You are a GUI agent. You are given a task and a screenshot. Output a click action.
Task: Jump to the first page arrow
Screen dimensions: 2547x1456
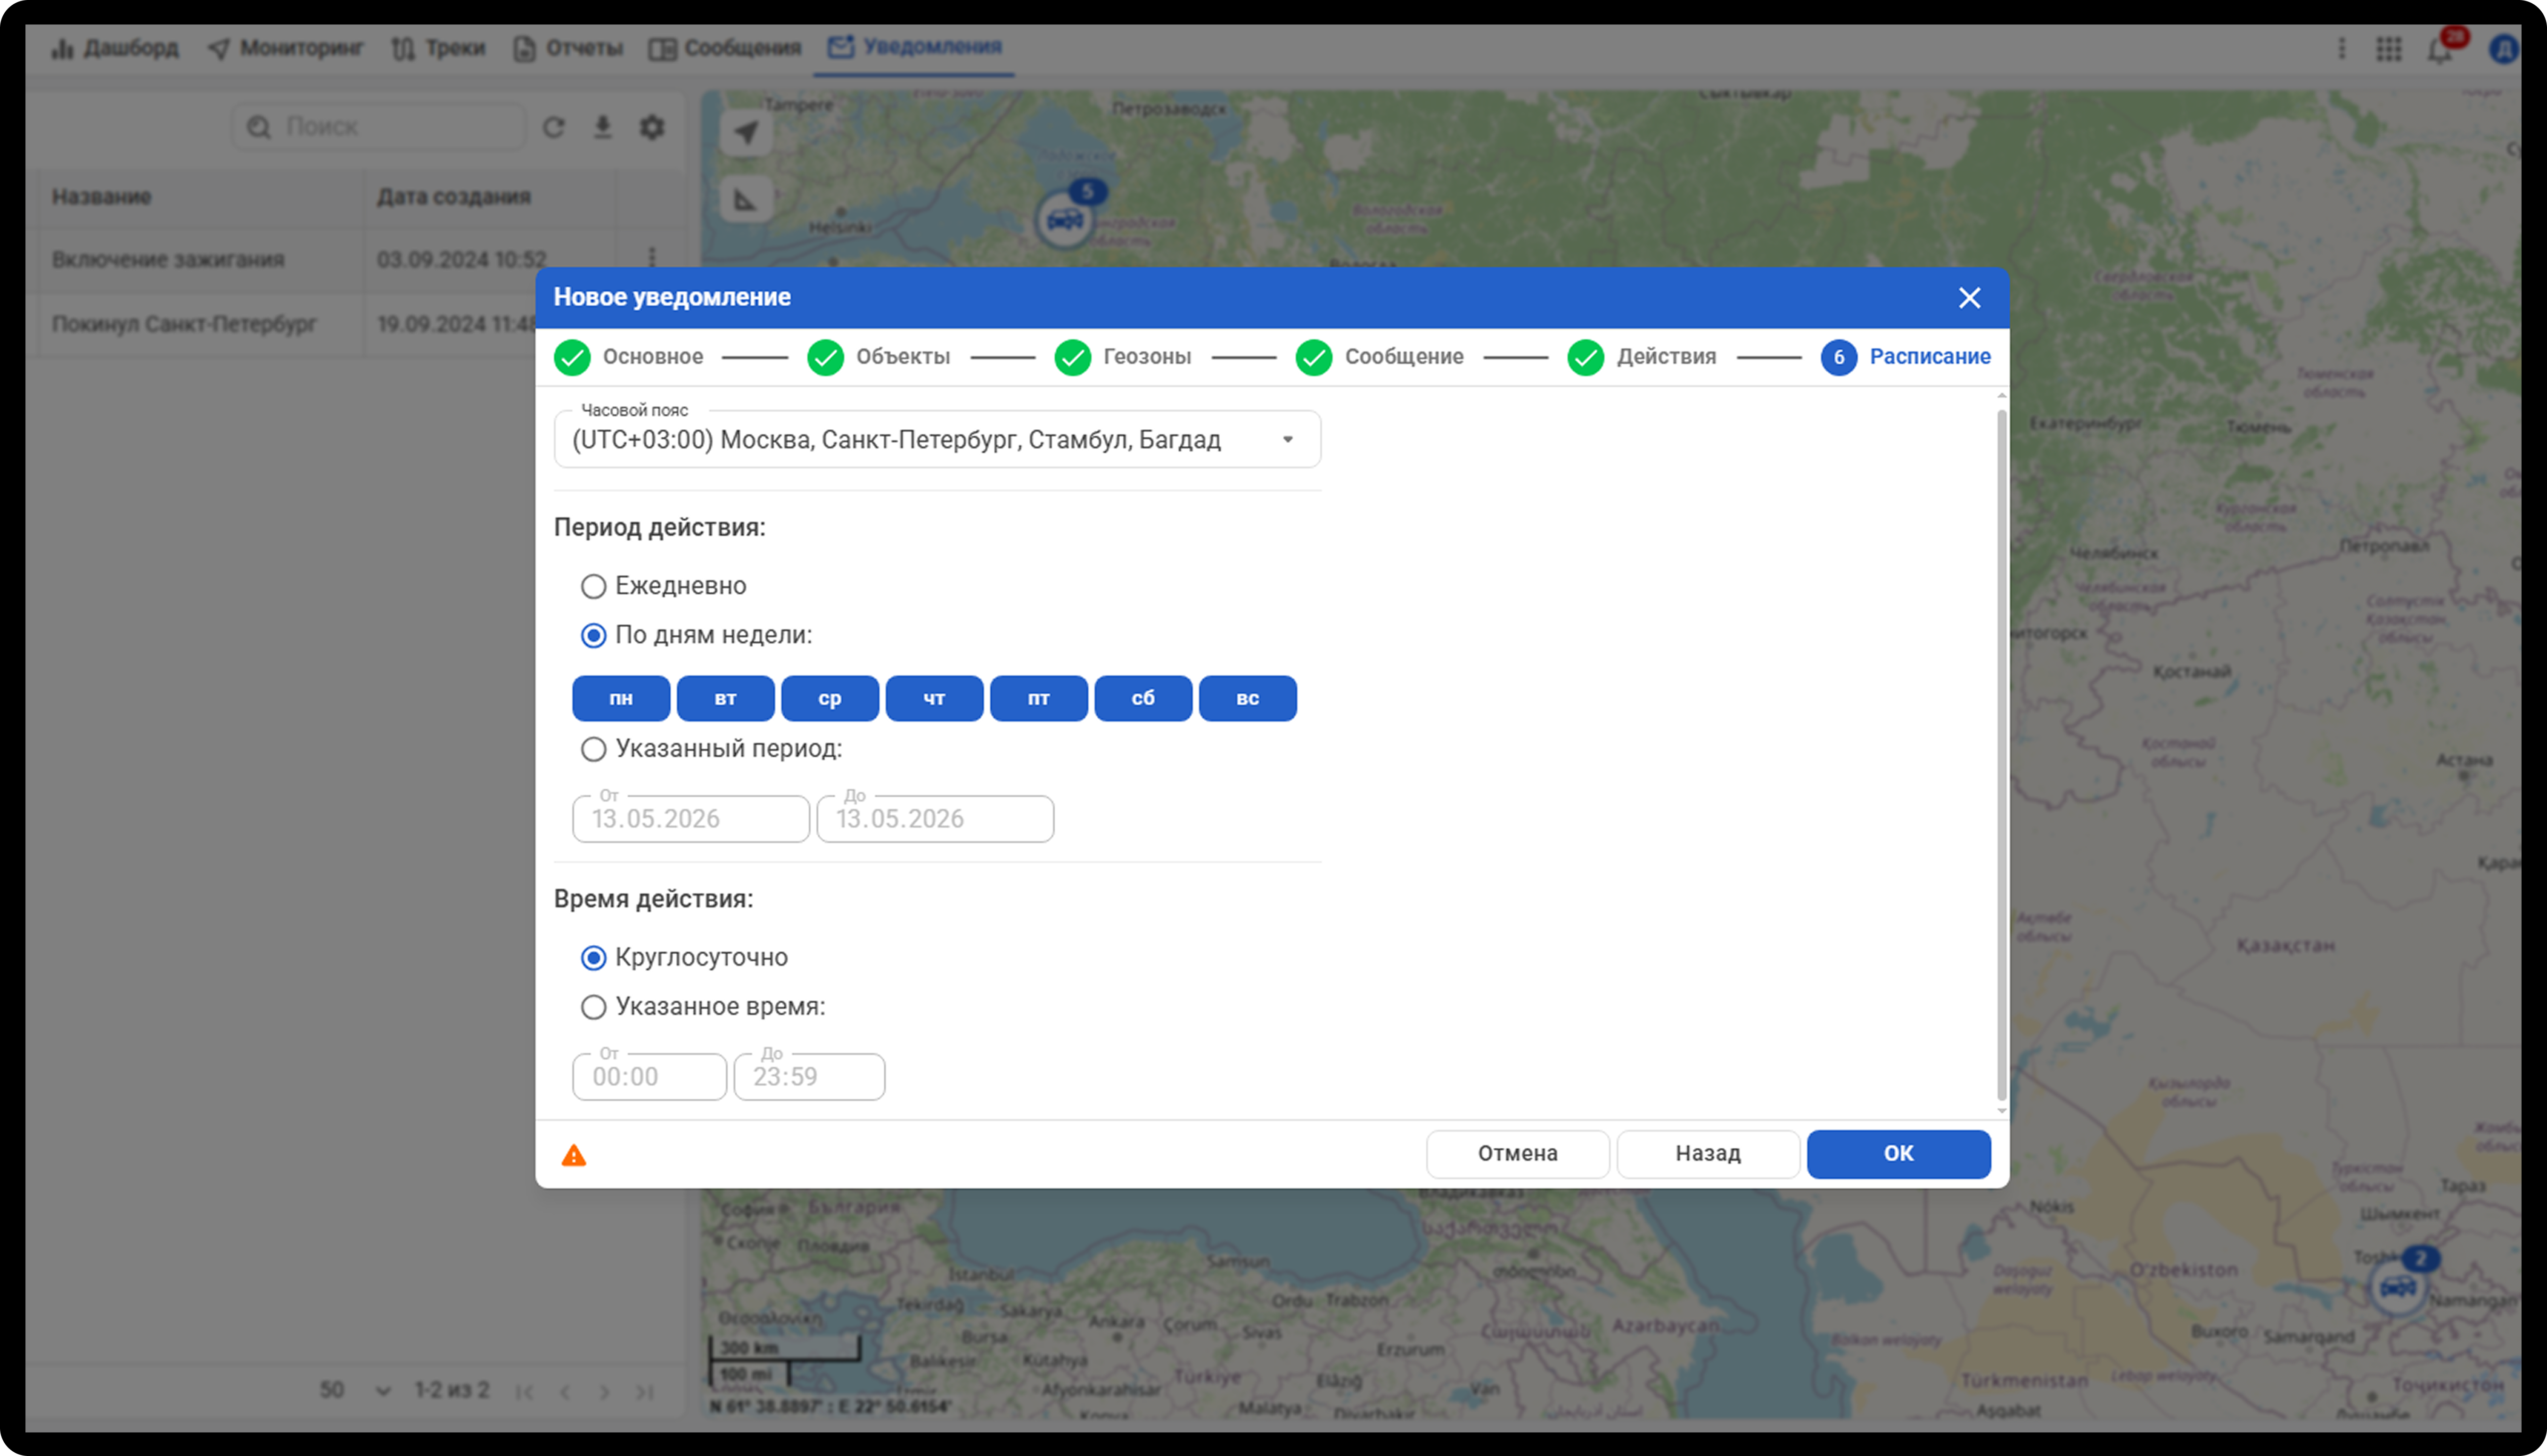coord(525,1391)
